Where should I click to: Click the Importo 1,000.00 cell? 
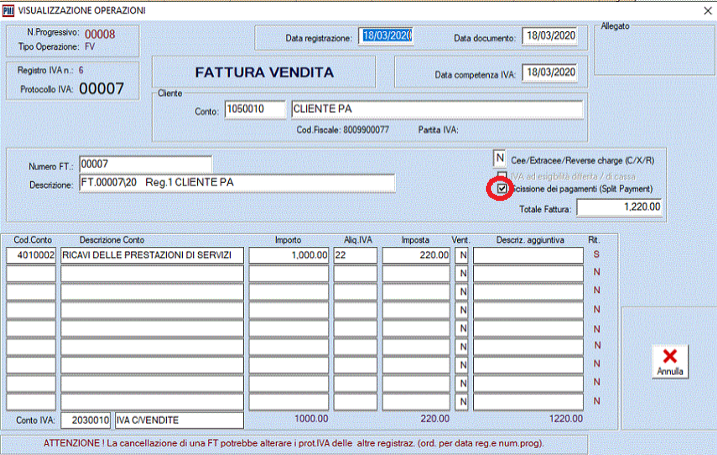click(x=290, y=256)
